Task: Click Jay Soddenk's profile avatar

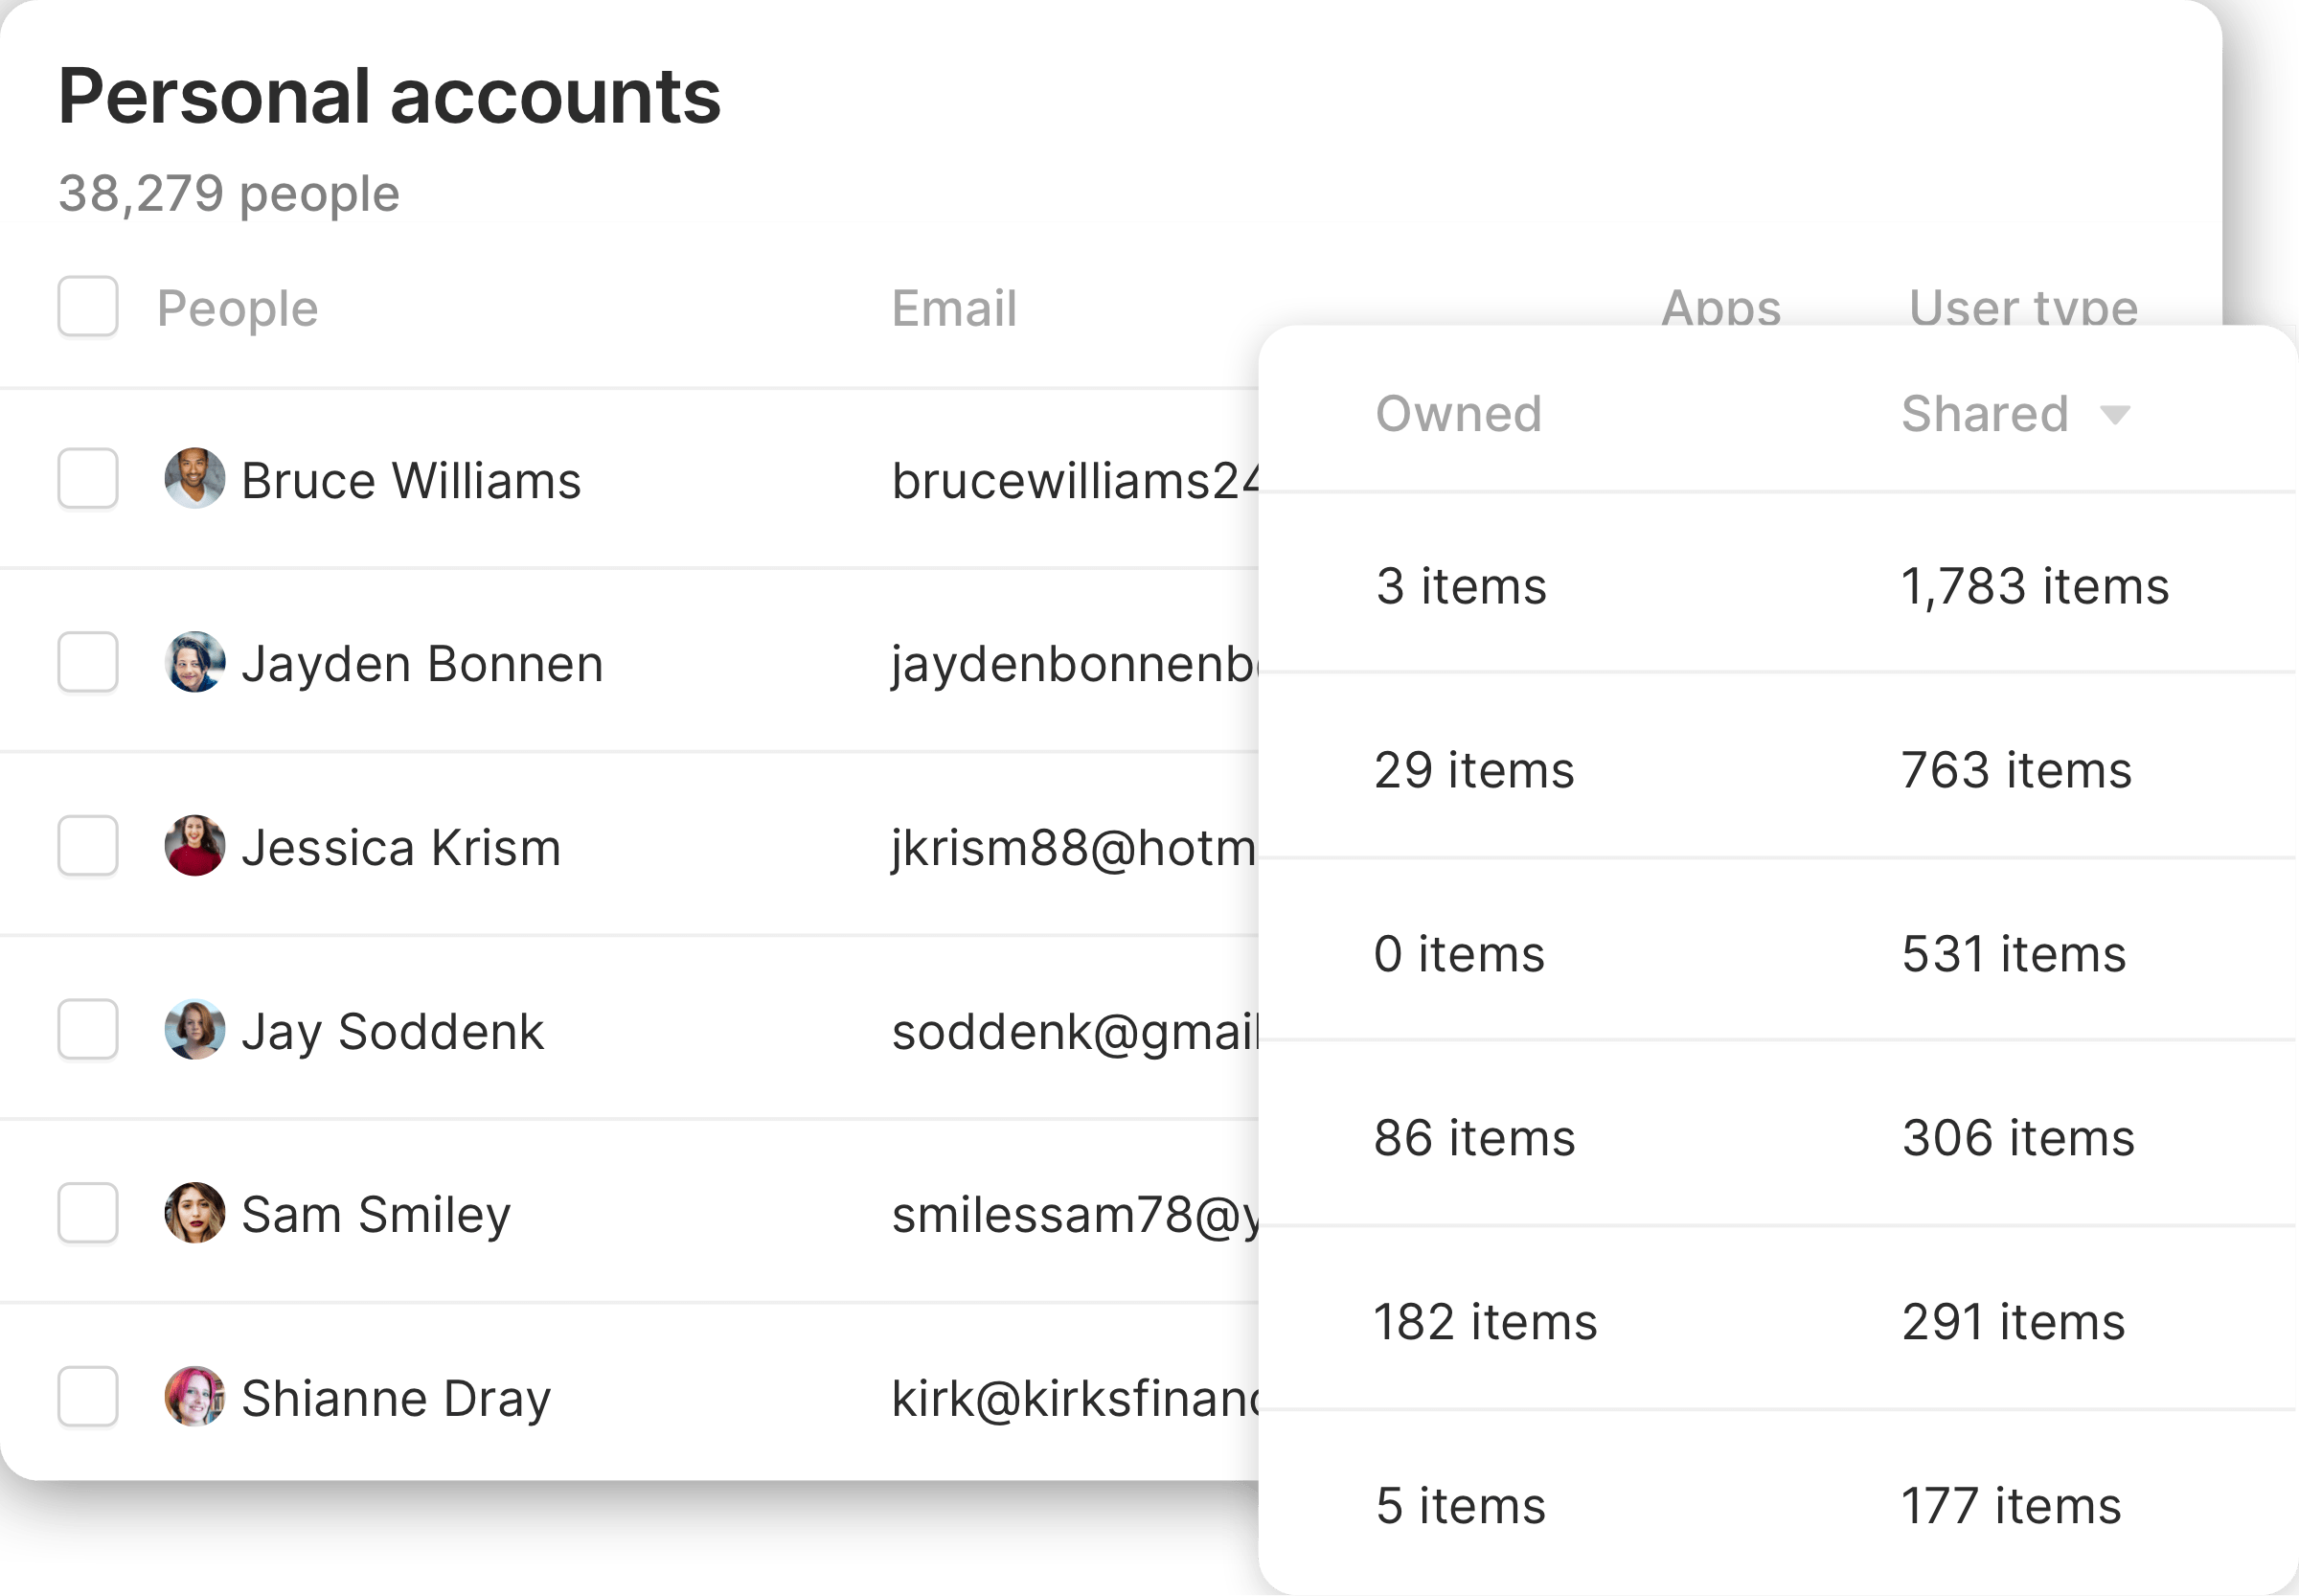Action: [x=195, y=1031]
